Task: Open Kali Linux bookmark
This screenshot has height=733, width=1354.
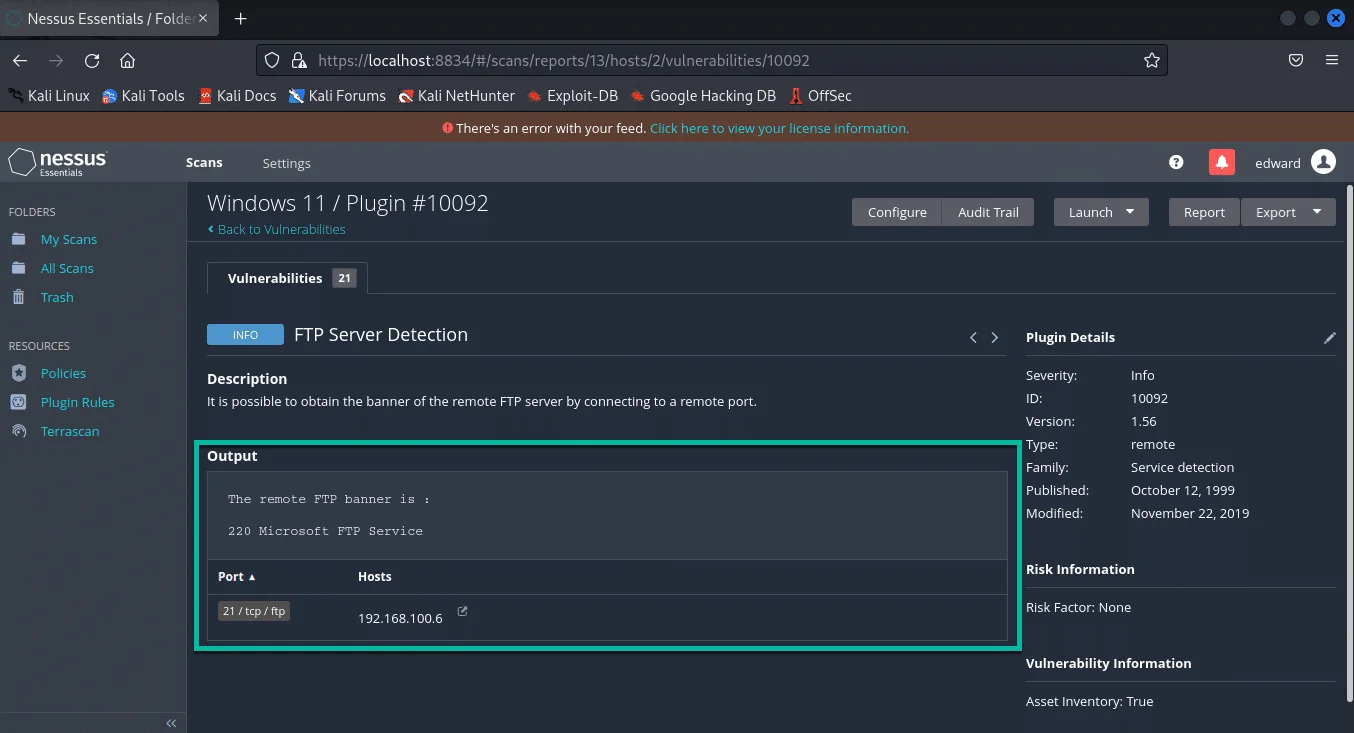Action: coord(49,96)
